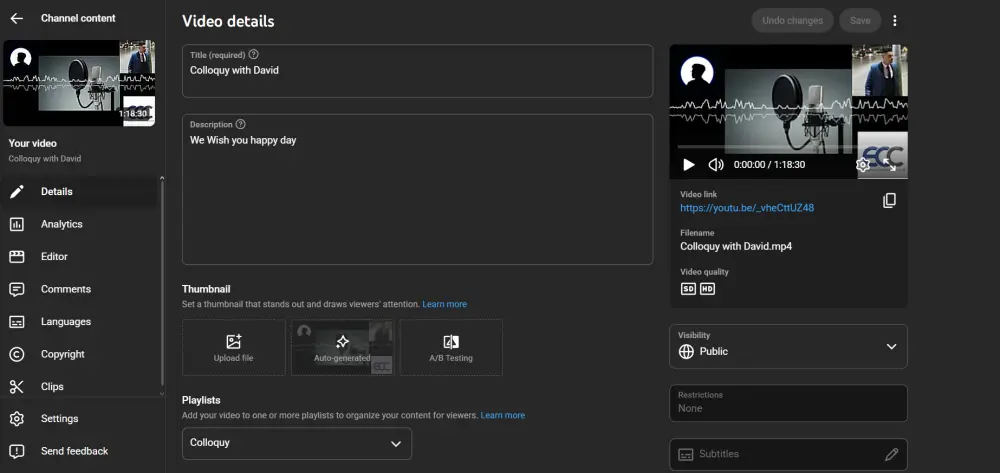The image size is (1000, 473).
Task: Click Send feedback
Action: tap(79, 451)
